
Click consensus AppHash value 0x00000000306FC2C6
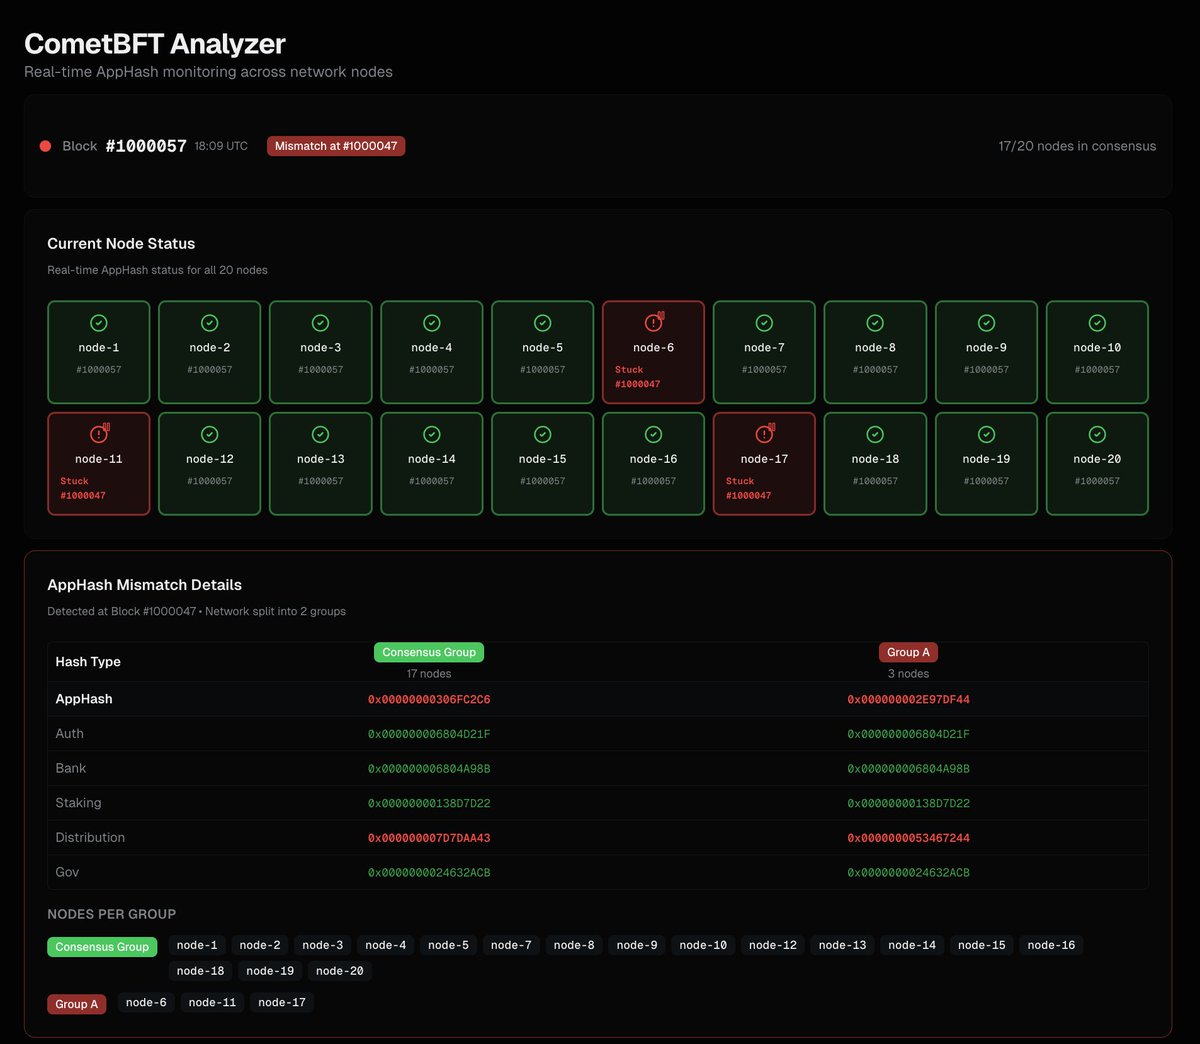click(429, 700)
